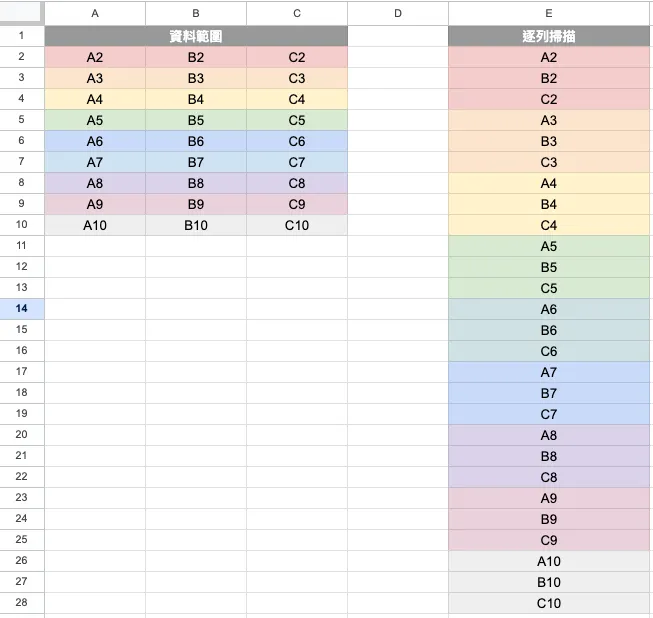Select the C10 cell in column C
653x618 pixels.
coord(297,225)
